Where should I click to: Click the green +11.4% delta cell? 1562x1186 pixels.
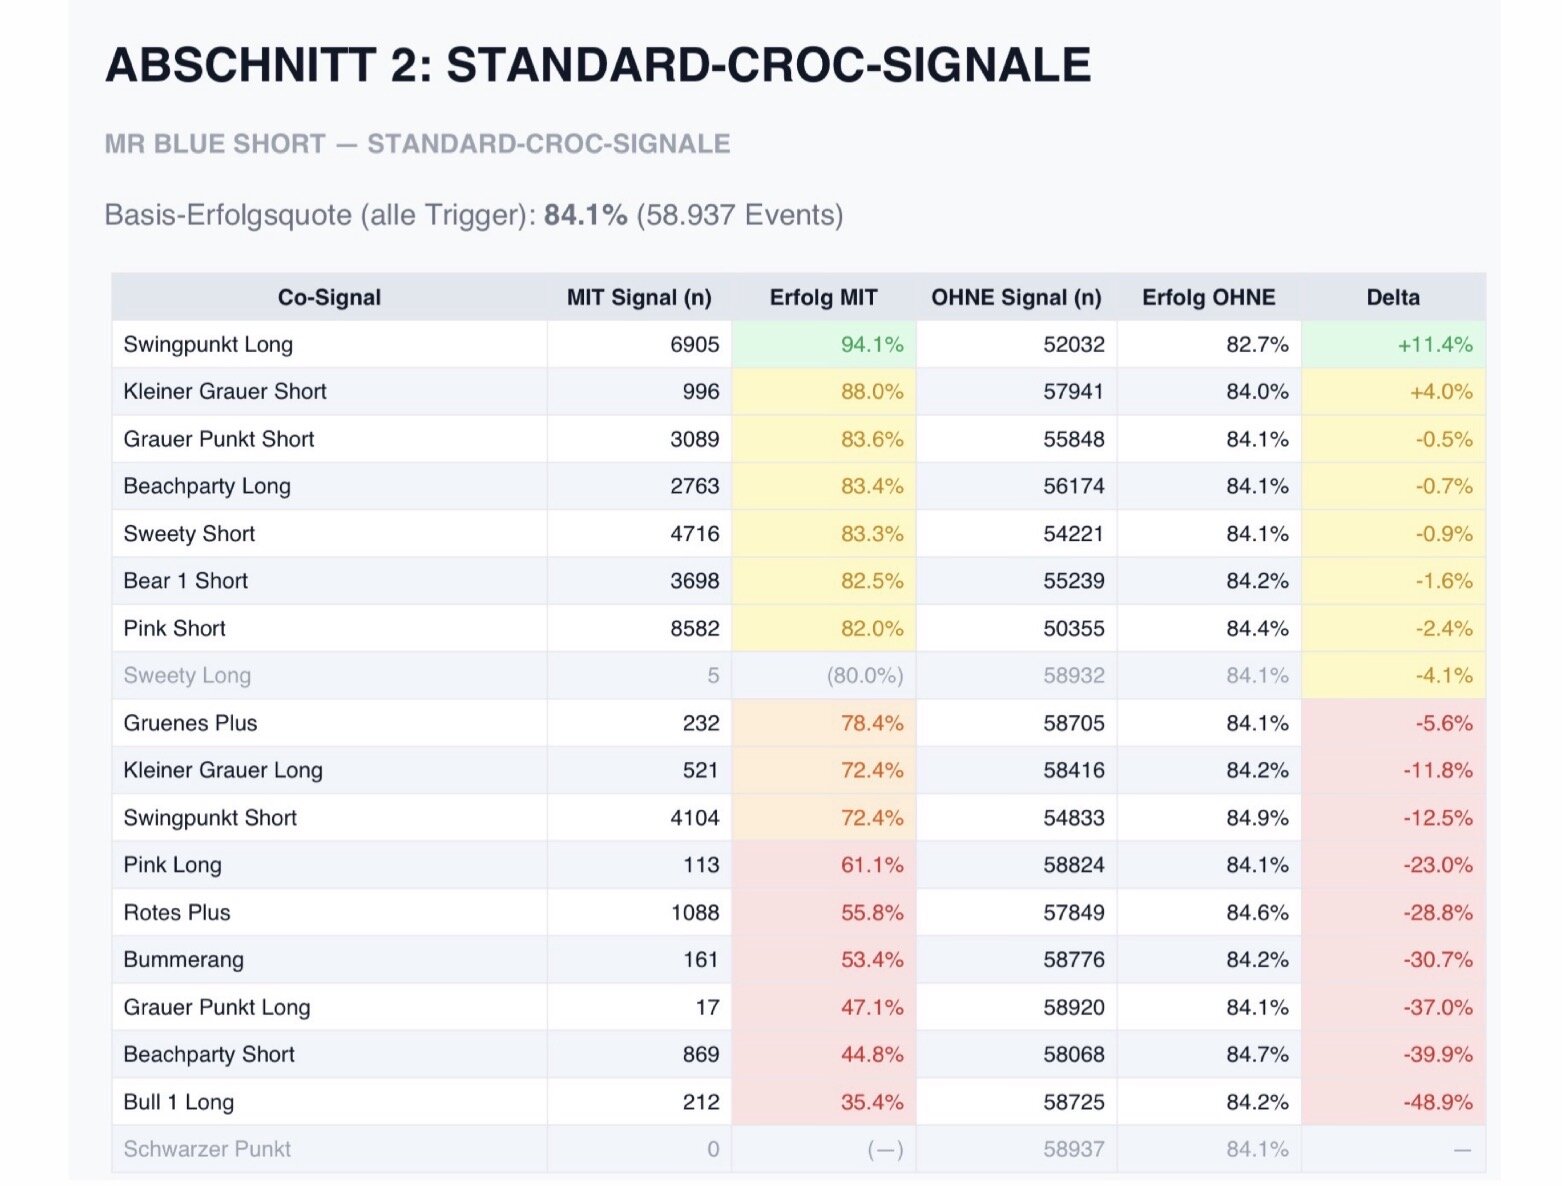1435,345
